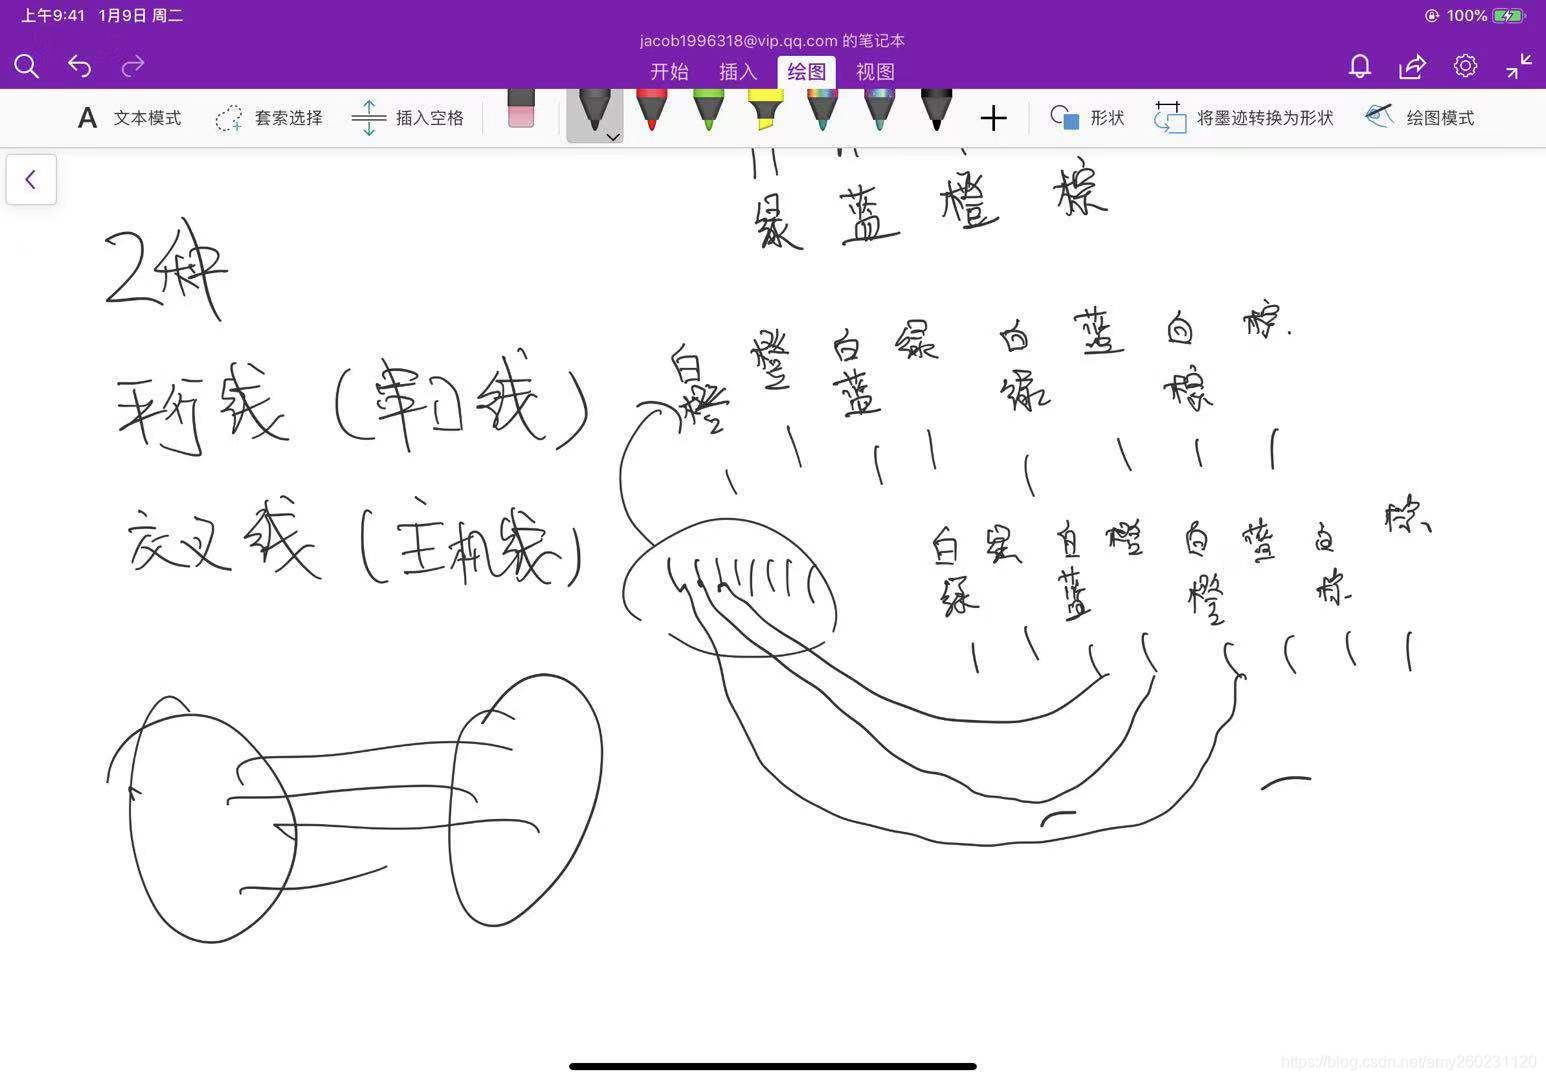Open the search magnifier icon

pos(27,67)
